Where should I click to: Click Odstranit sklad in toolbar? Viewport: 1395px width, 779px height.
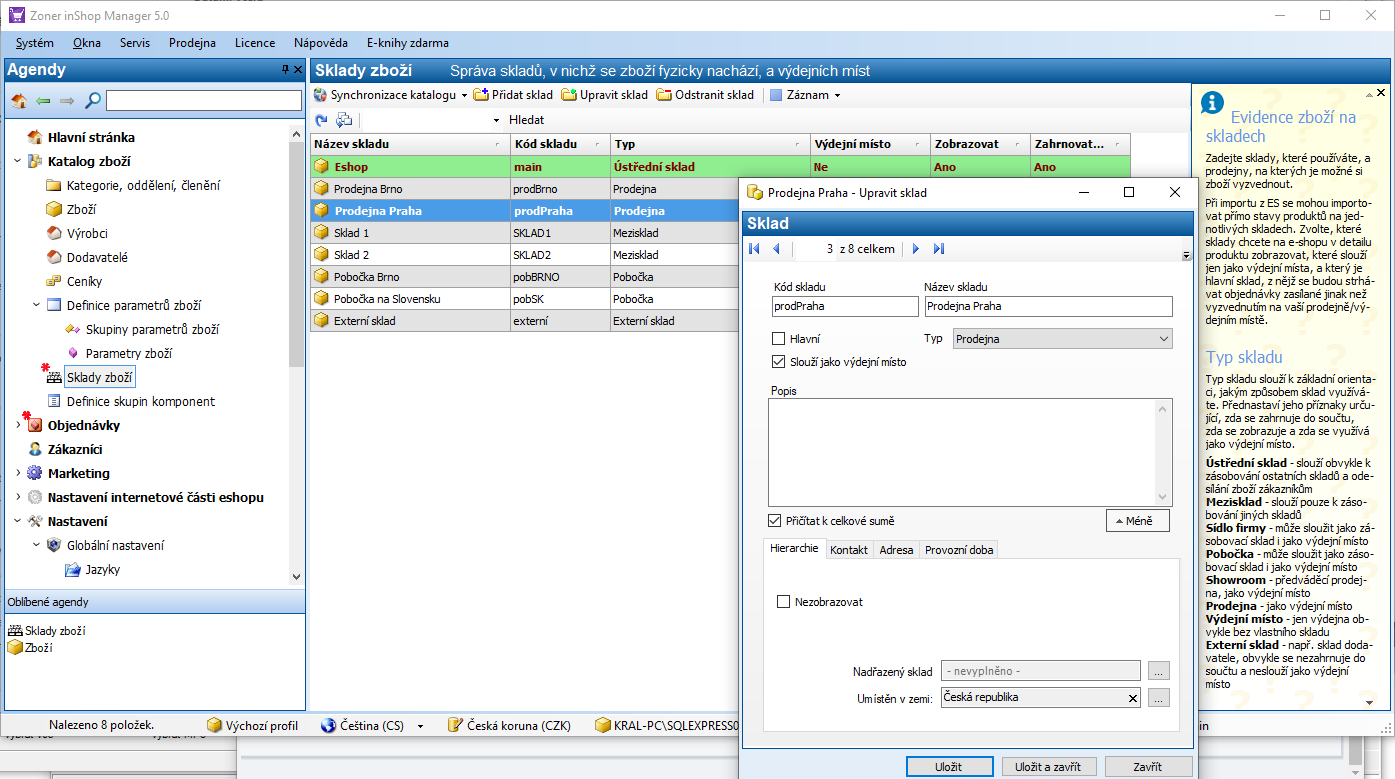pyautogui.click(x=705, y=95)
